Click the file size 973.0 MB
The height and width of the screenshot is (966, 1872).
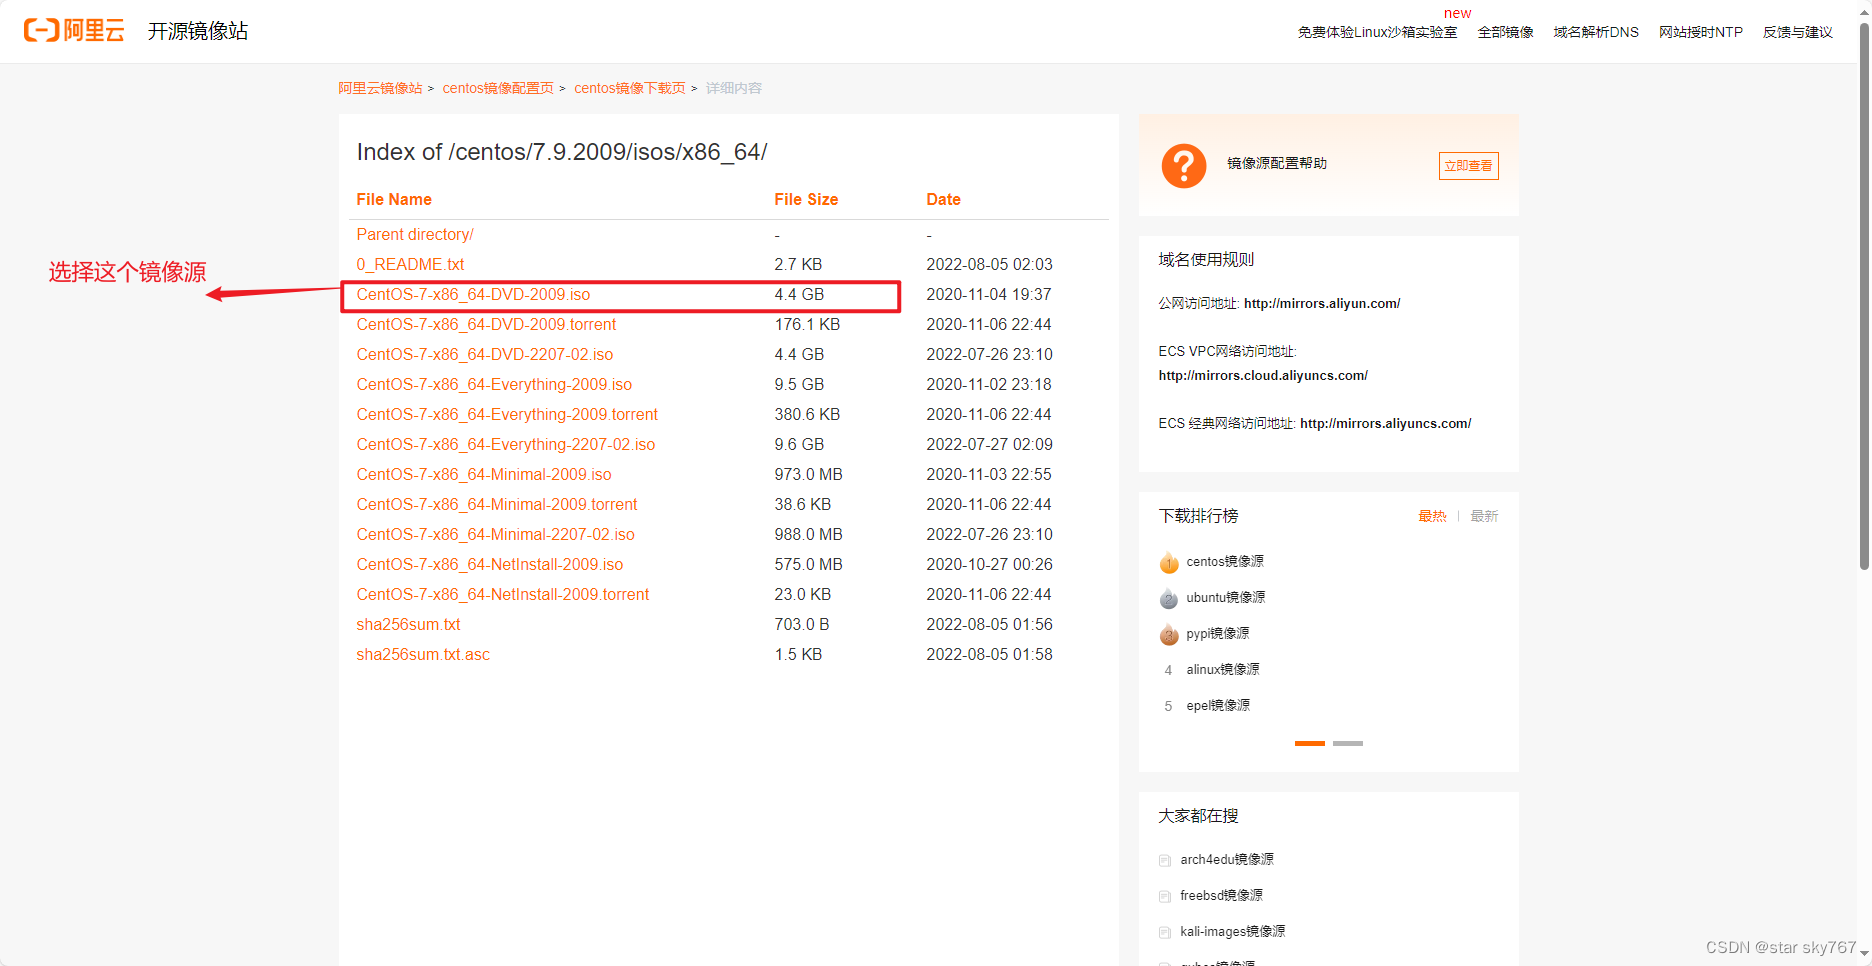pyautogui.click(x=808, y=474)
